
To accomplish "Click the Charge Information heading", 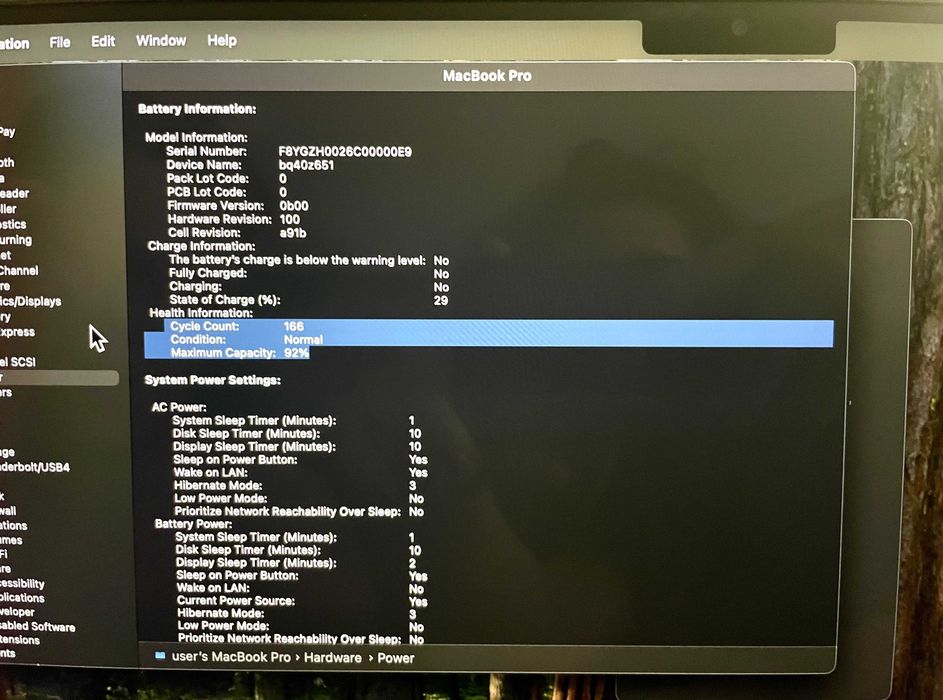I will [201, 246].
